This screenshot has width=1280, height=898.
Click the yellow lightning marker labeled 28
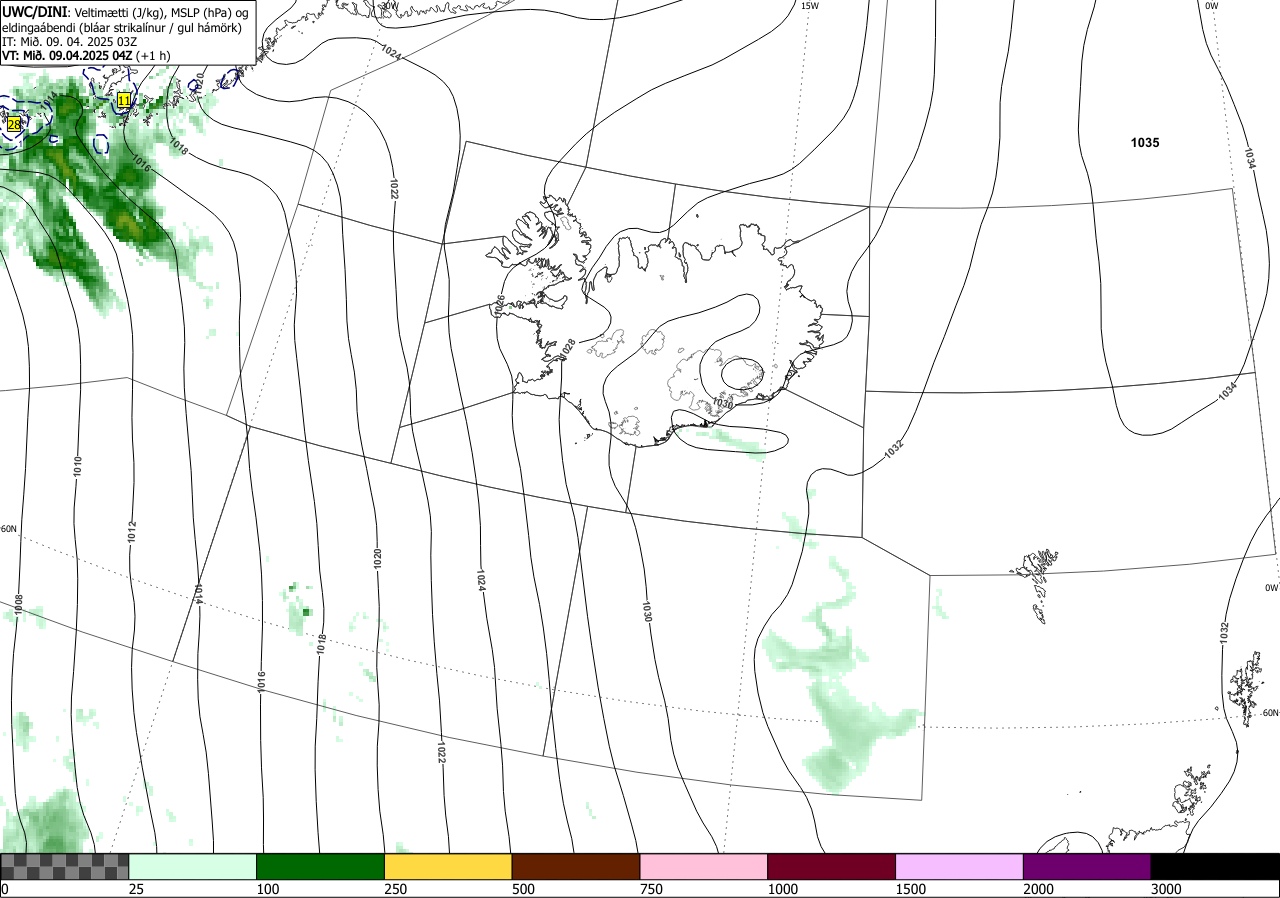pos(14,124)
